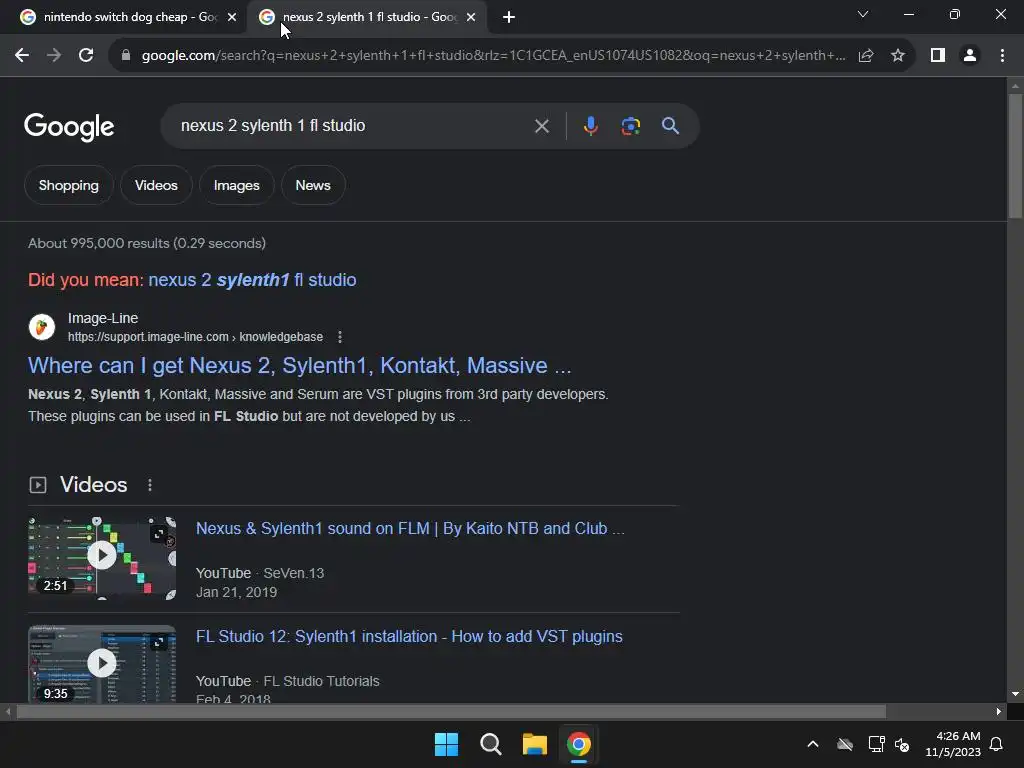Open the Nexus & Sylenth1 sound on FLM video
Image resolution: width=1024 pixels, height=768 pixels.
410,528
